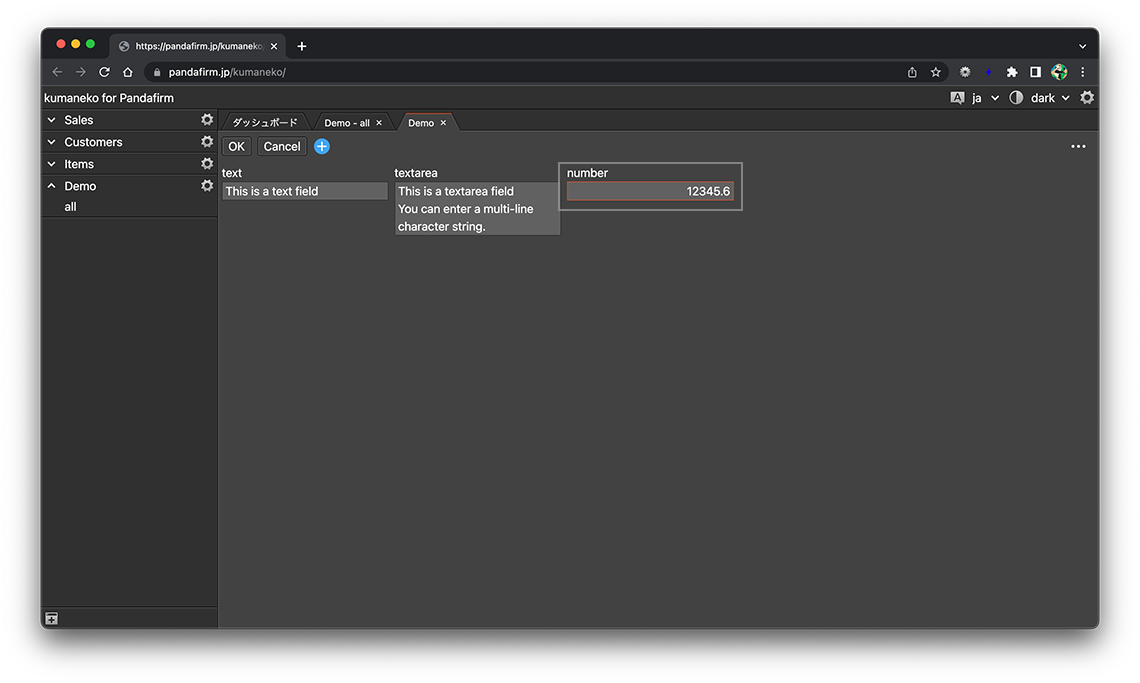Click the archive icon at sidebar bottom
The height and width of the screenshot is (683, 1140).
tap(52, 619)
